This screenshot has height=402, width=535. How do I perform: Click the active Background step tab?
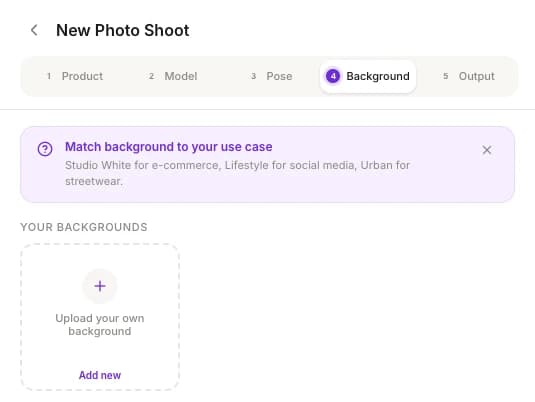pyautogui.click(x=368, y=76)
